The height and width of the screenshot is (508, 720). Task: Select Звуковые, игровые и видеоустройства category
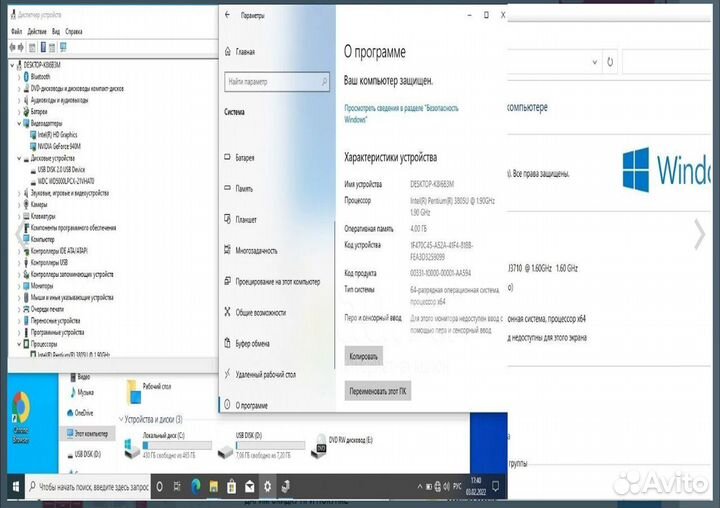[69, 193]
